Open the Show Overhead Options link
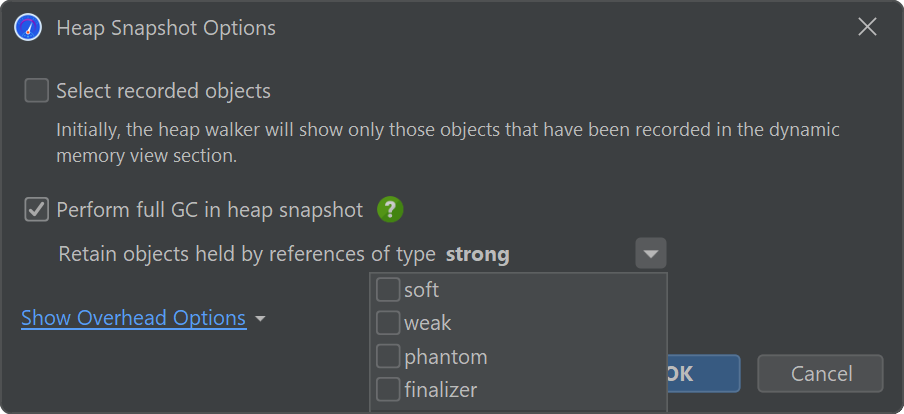Image resolution: width=904 pixels, height=414 pixels. 134,318
